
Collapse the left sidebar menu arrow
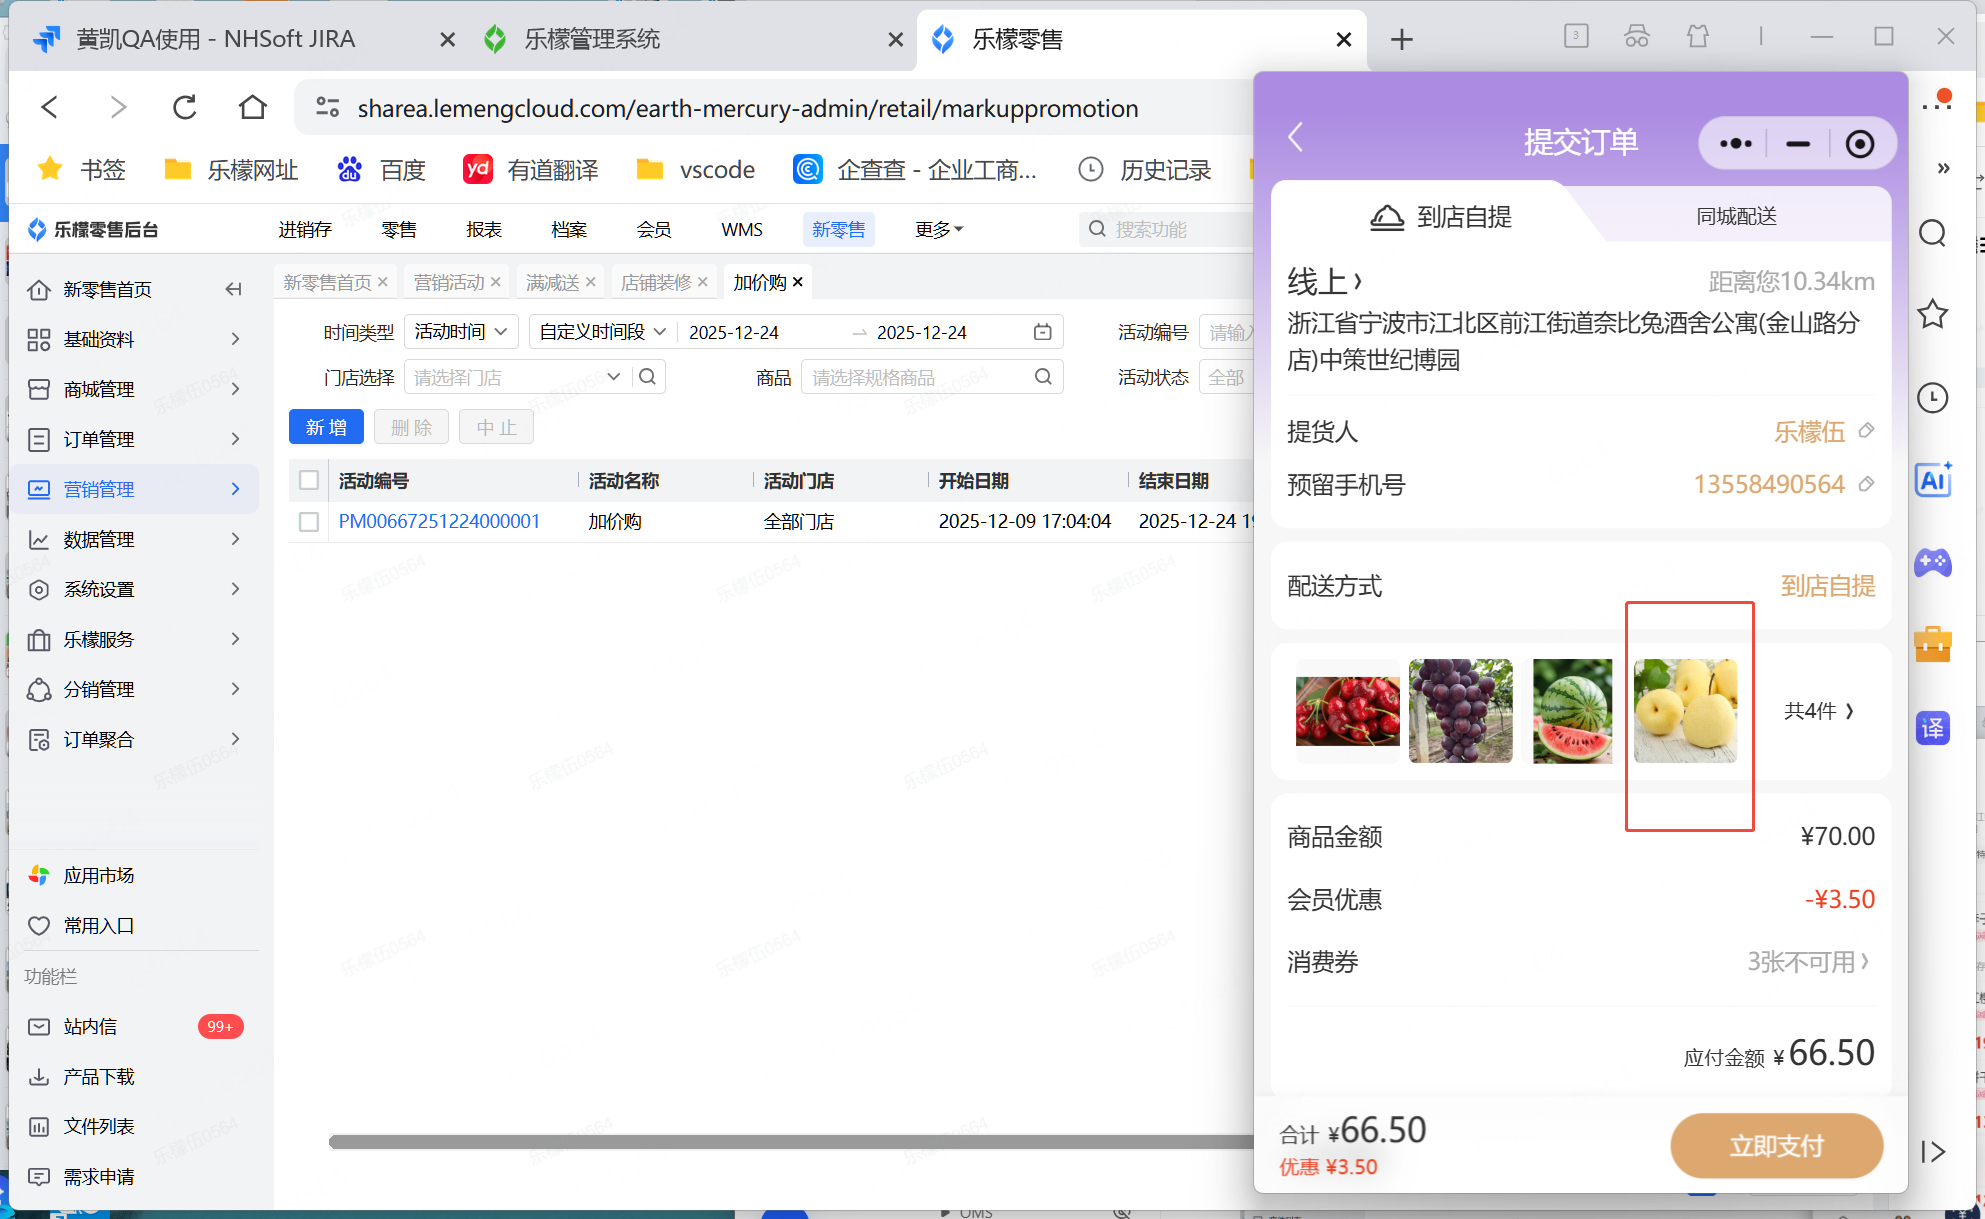tap(234, 289)
